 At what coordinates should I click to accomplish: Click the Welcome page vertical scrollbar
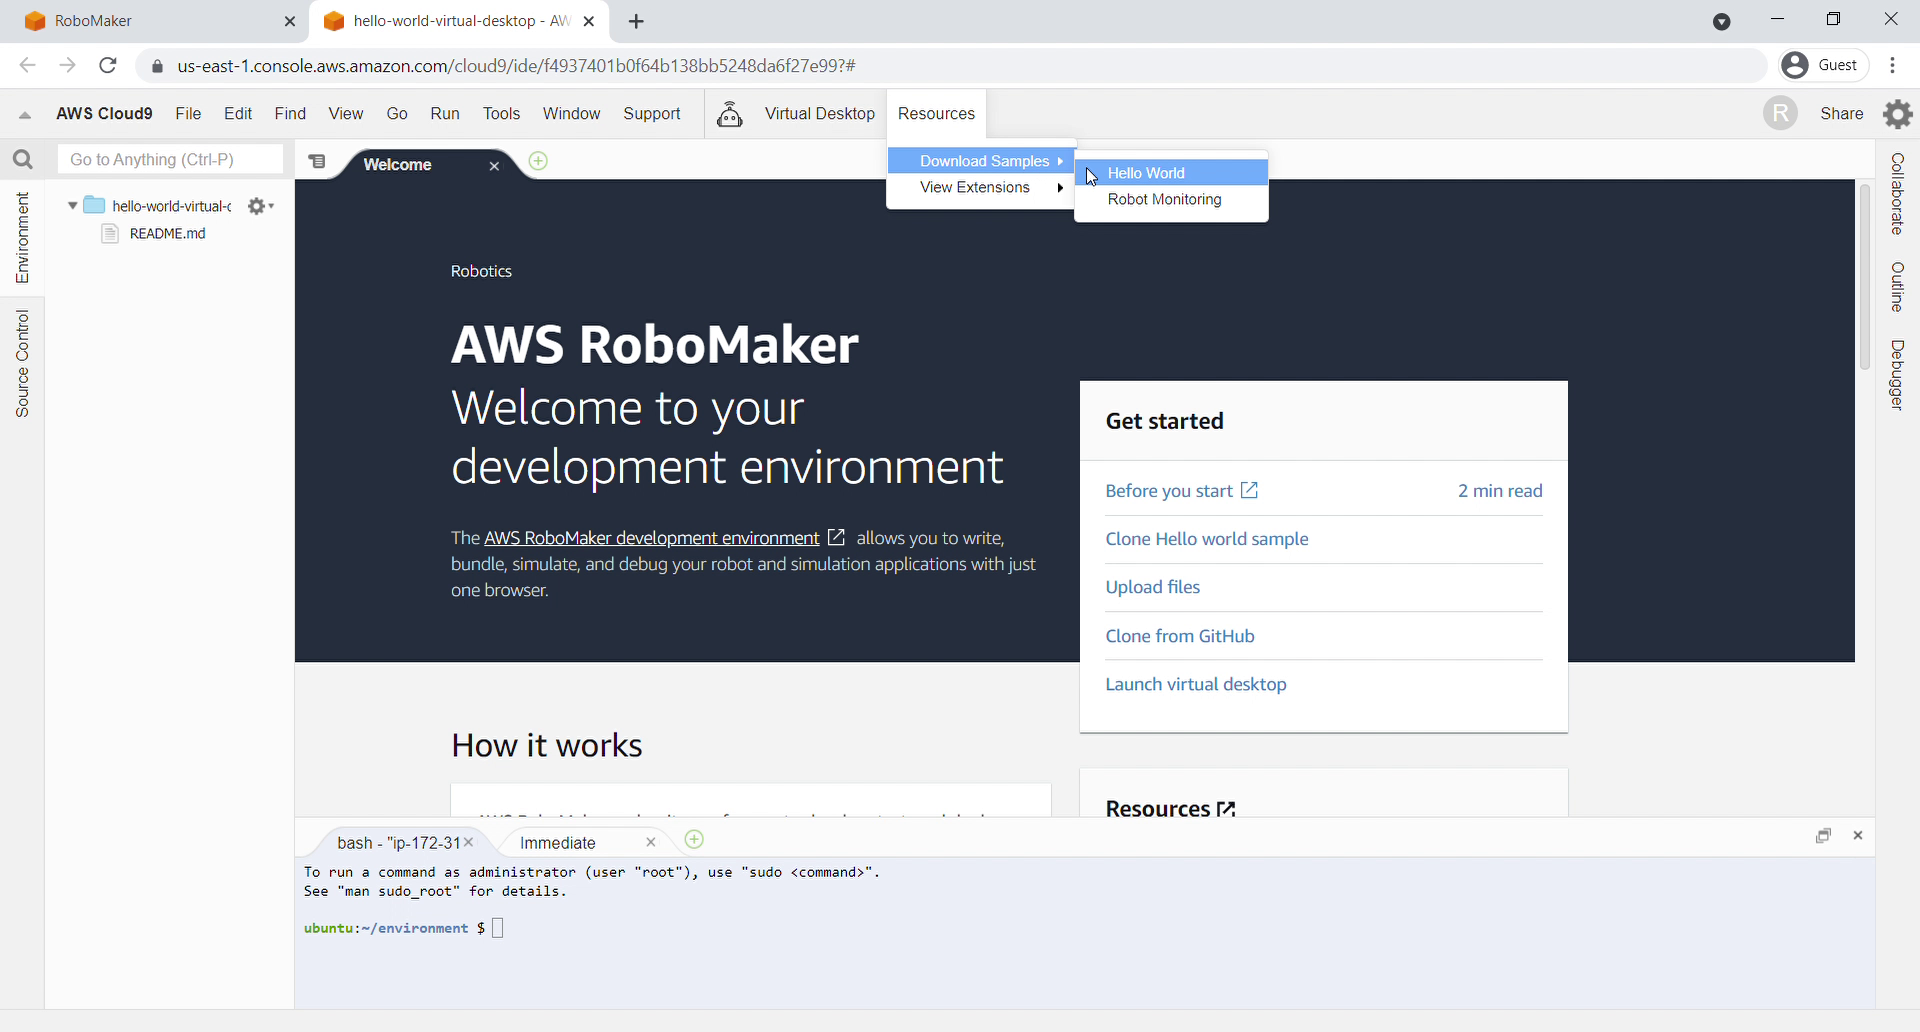click(1864, 277)
